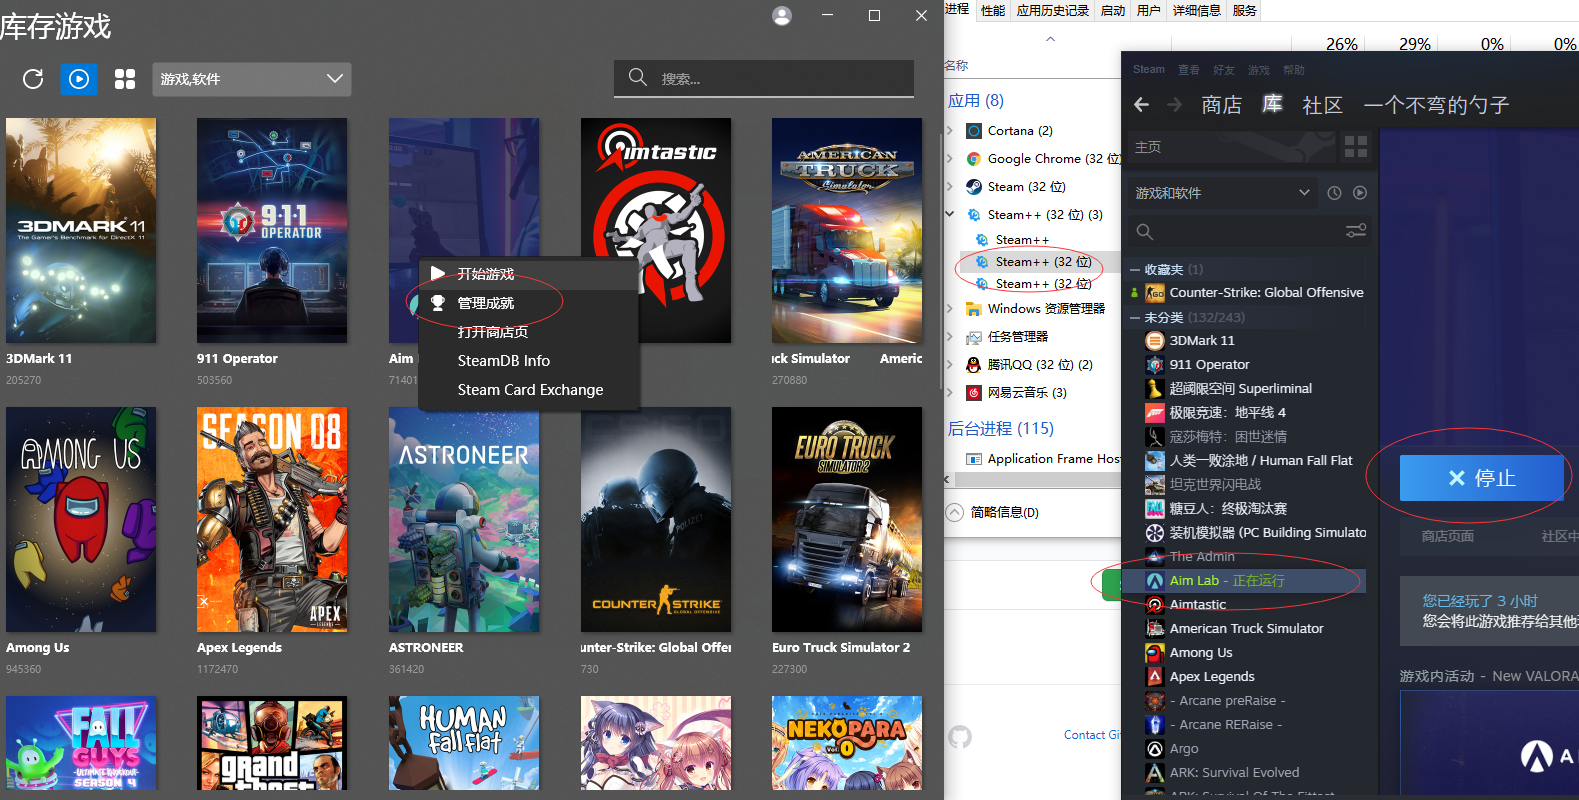Choose Steam Card Exchange menu entry
The width and height of the screenshot is (1579, 800).
[528, 390]
